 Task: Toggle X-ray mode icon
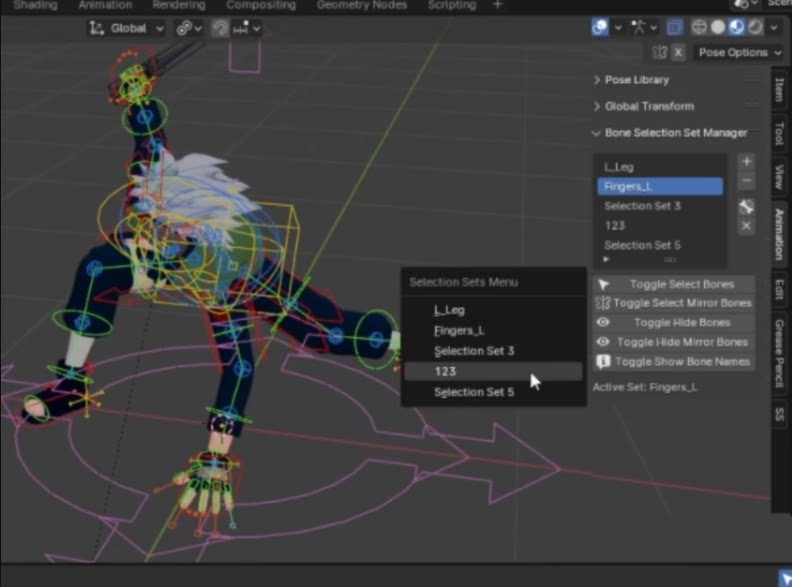coord(674,27)
